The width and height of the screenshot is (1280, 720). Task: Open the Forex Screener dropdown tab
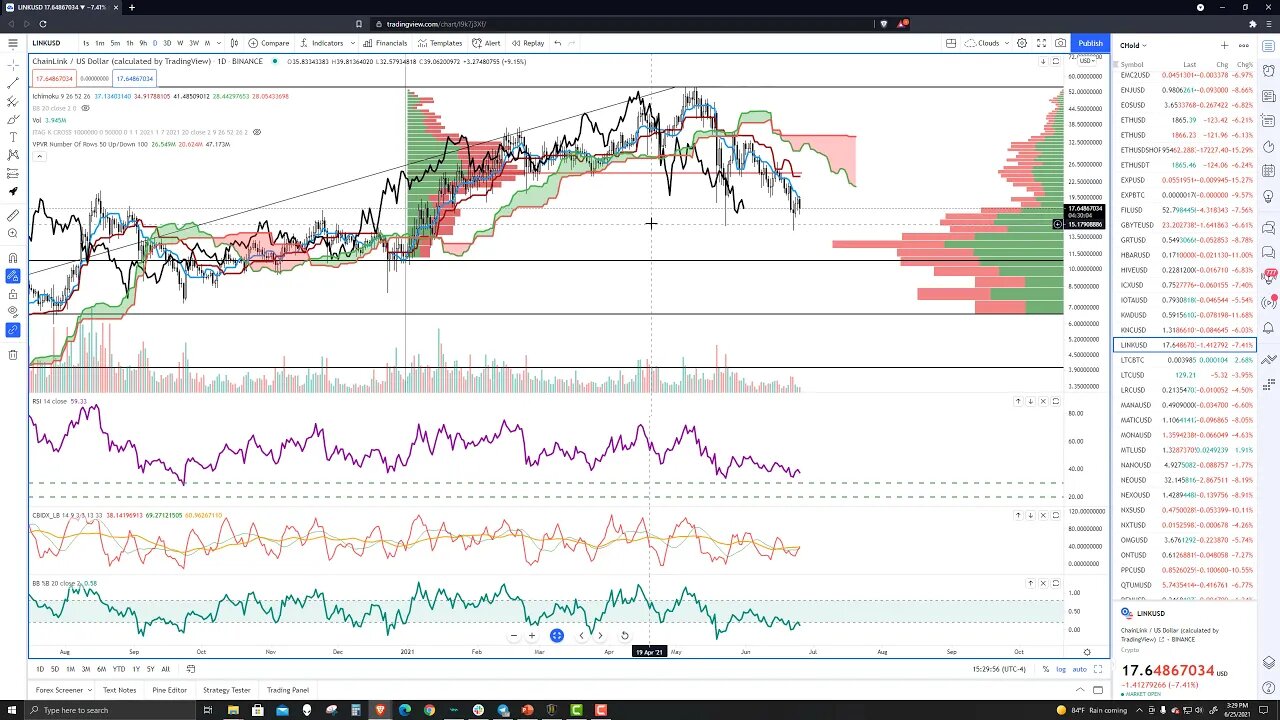(63, 690)
